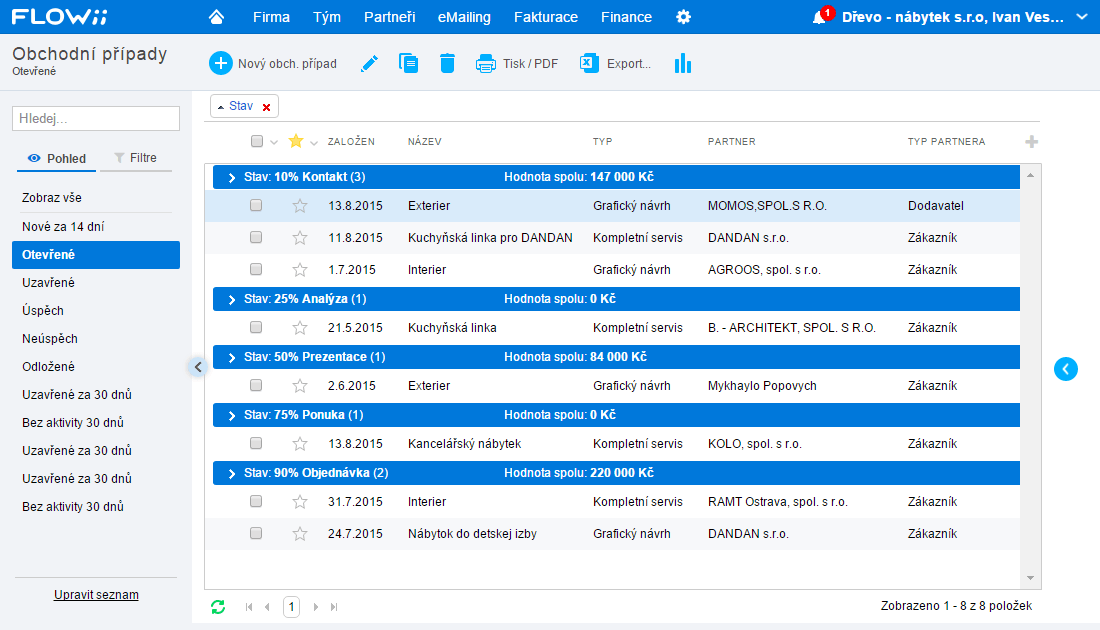Star the Interier row dated 31.7.2015
Viewport: 1100px width, 630px height.
click(x=300, y=502)
